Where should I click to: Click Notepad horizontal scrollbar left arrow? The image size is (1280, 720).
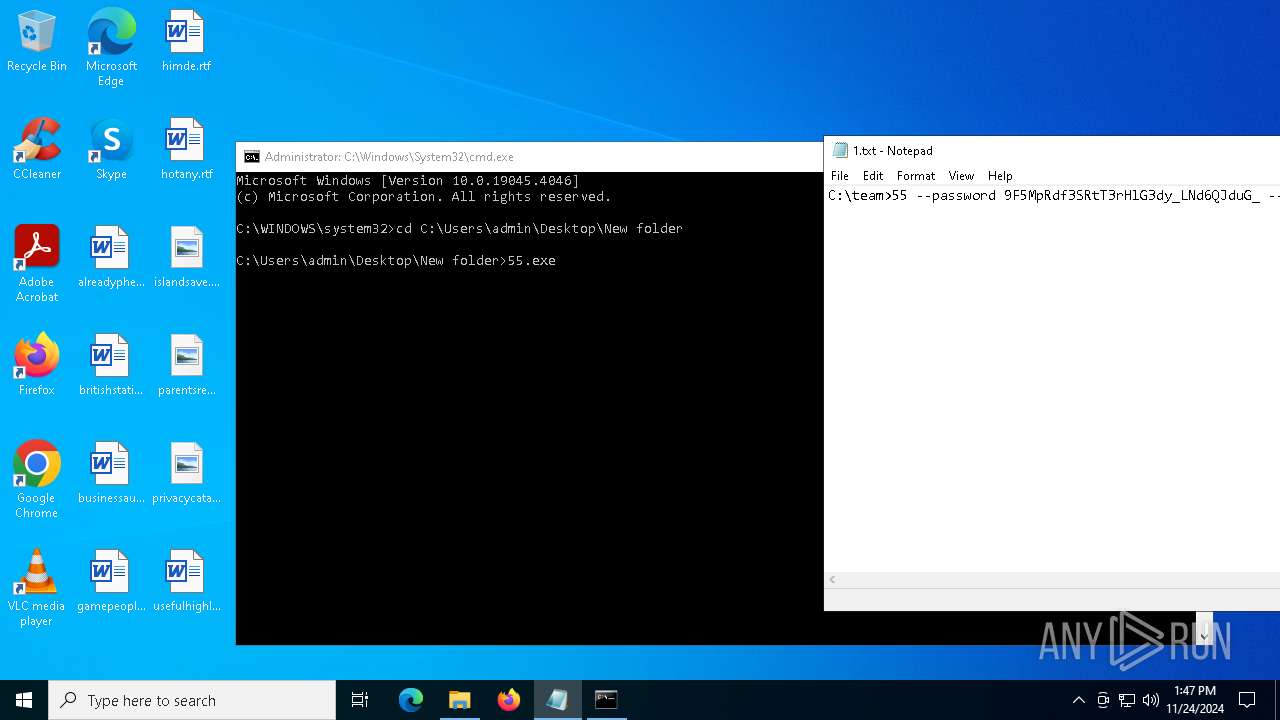point(832,580)
